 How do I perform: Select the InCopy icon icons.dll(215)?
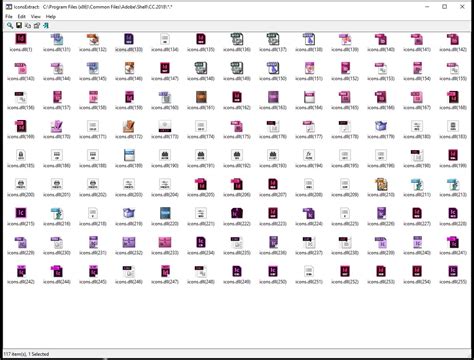21,213
